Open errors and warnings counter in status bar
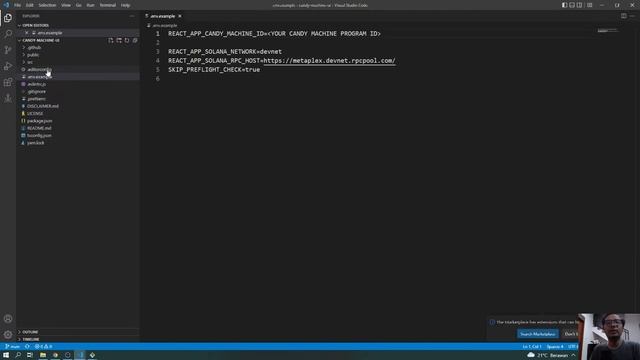Image resolution: width=640 pixels, height=360 pixels. point(43,347)
